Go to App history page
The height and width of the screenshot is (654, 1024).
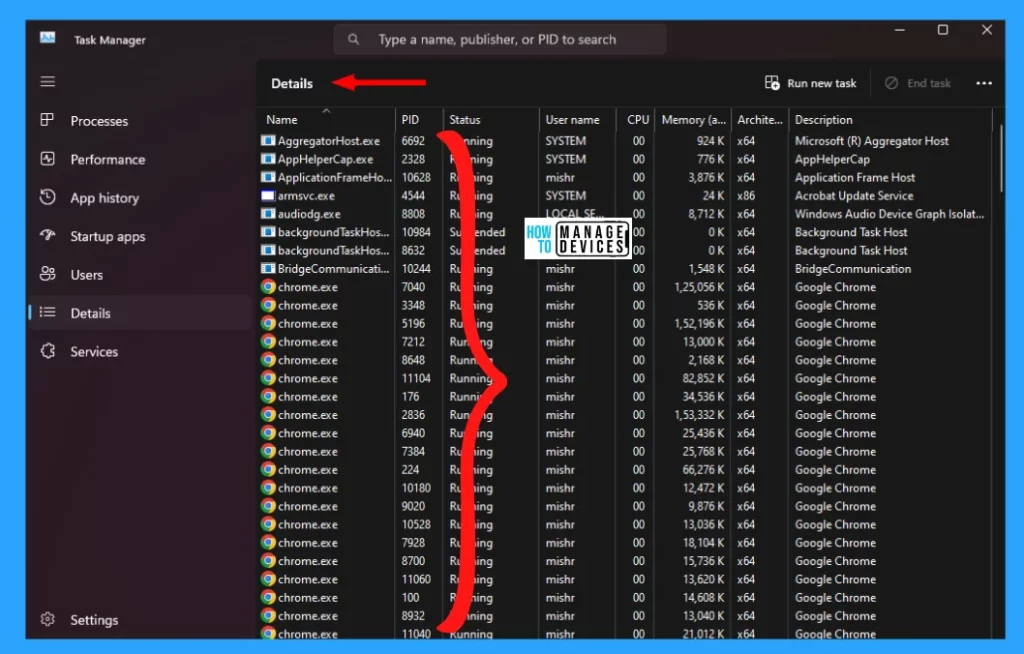(x=140, y=198)
